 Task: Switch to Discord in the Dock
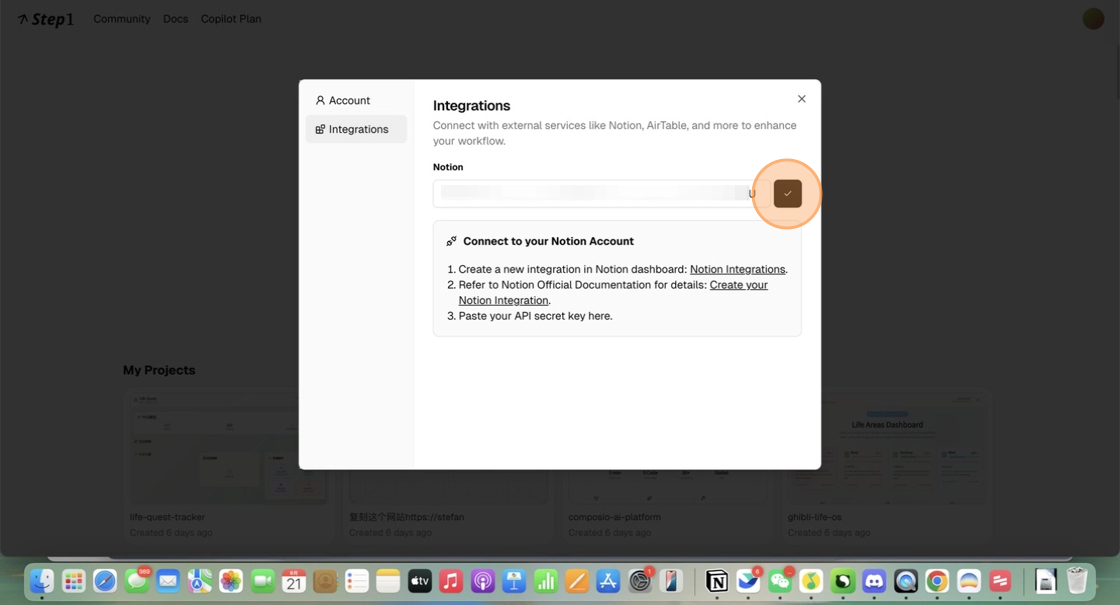click(x=874, y=581)
